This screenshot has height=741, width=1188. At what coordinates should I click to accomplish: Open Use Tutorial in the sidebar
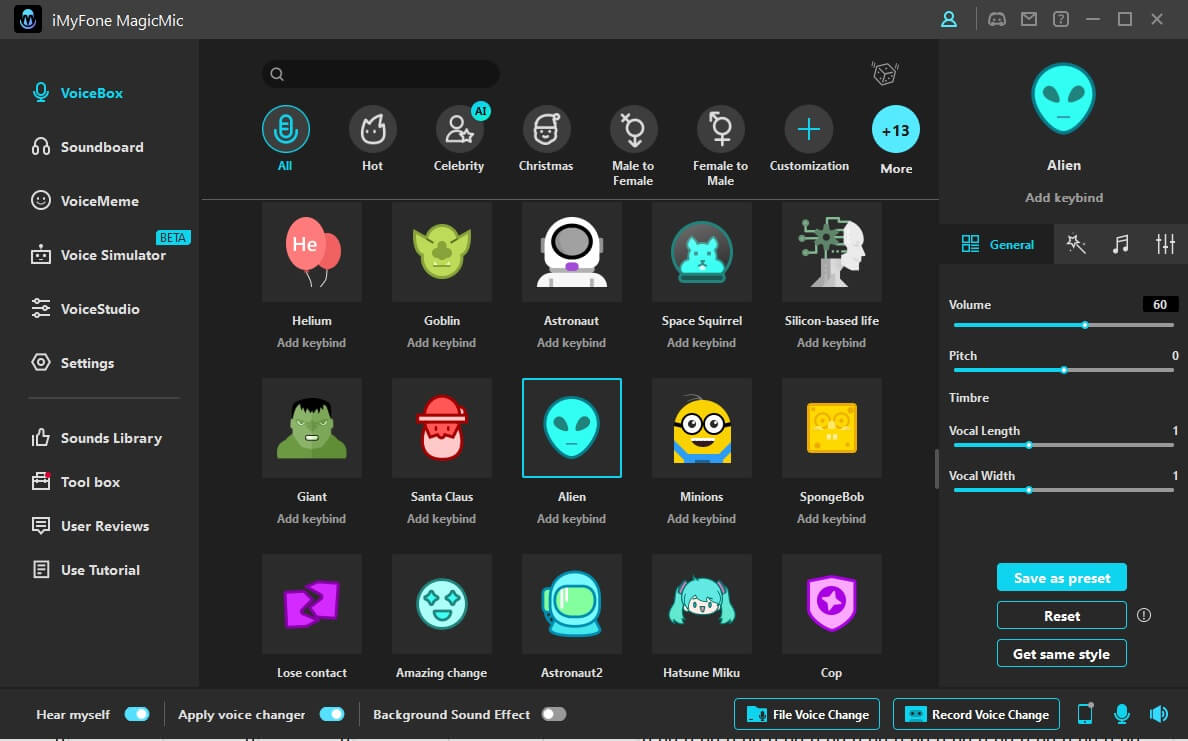click(x=86, y=570)
